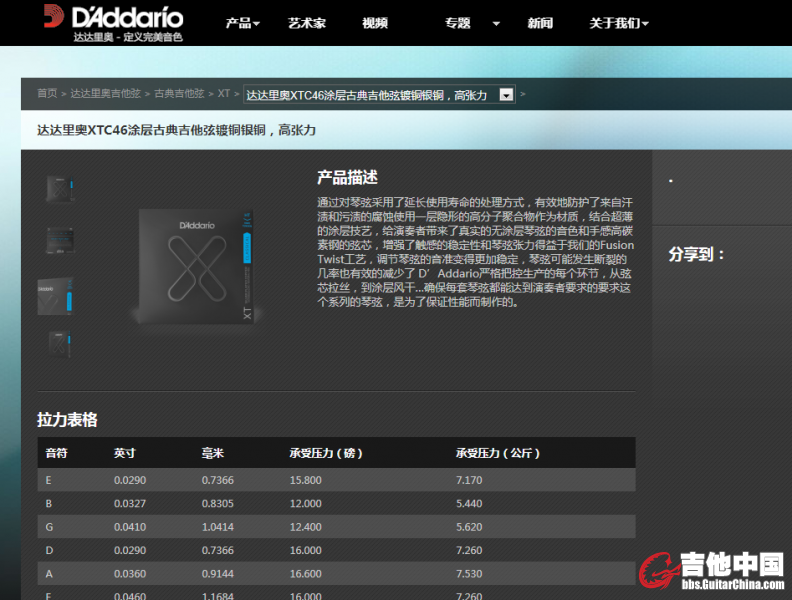The height and width of the screenshot is (600, 792).
Task: Click the product title 达达里奥XTC46涂层古典吉他弦
Action: click(x=176, y=130)
